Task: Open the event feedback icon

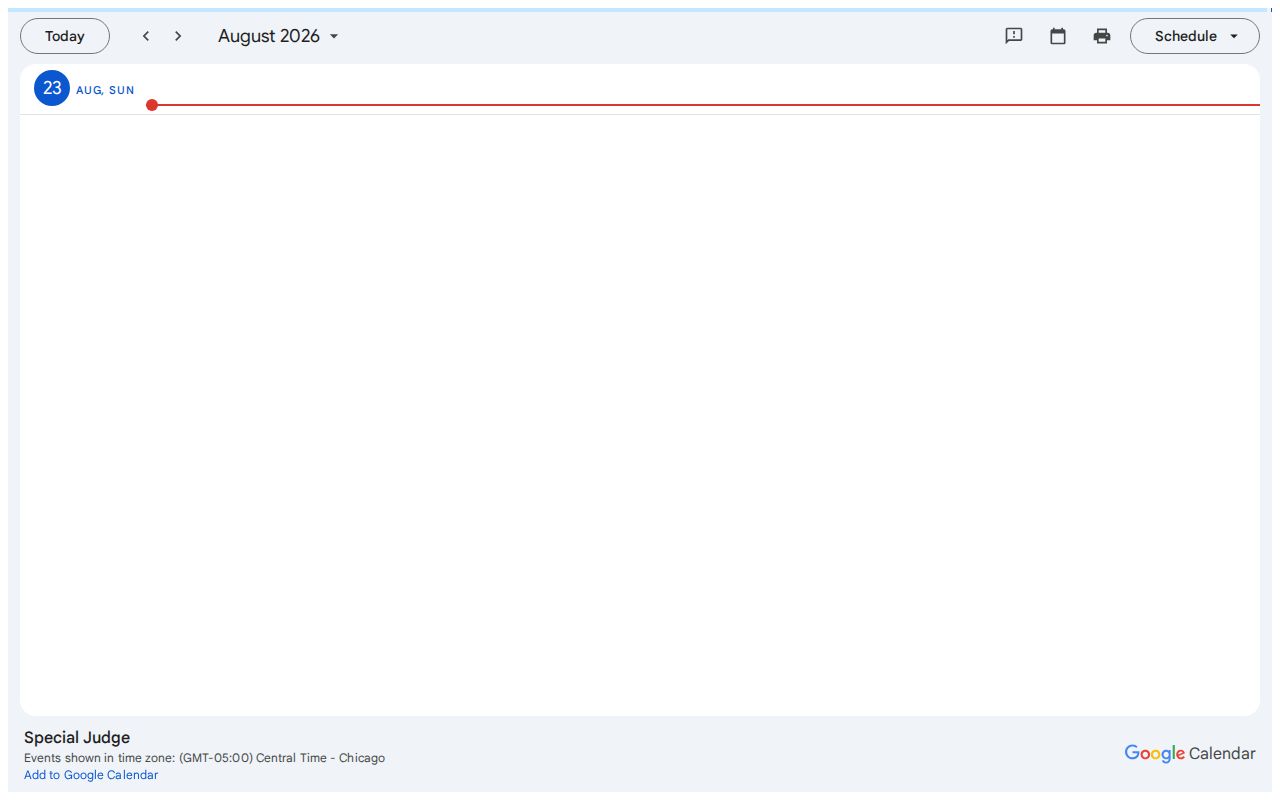Action: (1014, 36)
